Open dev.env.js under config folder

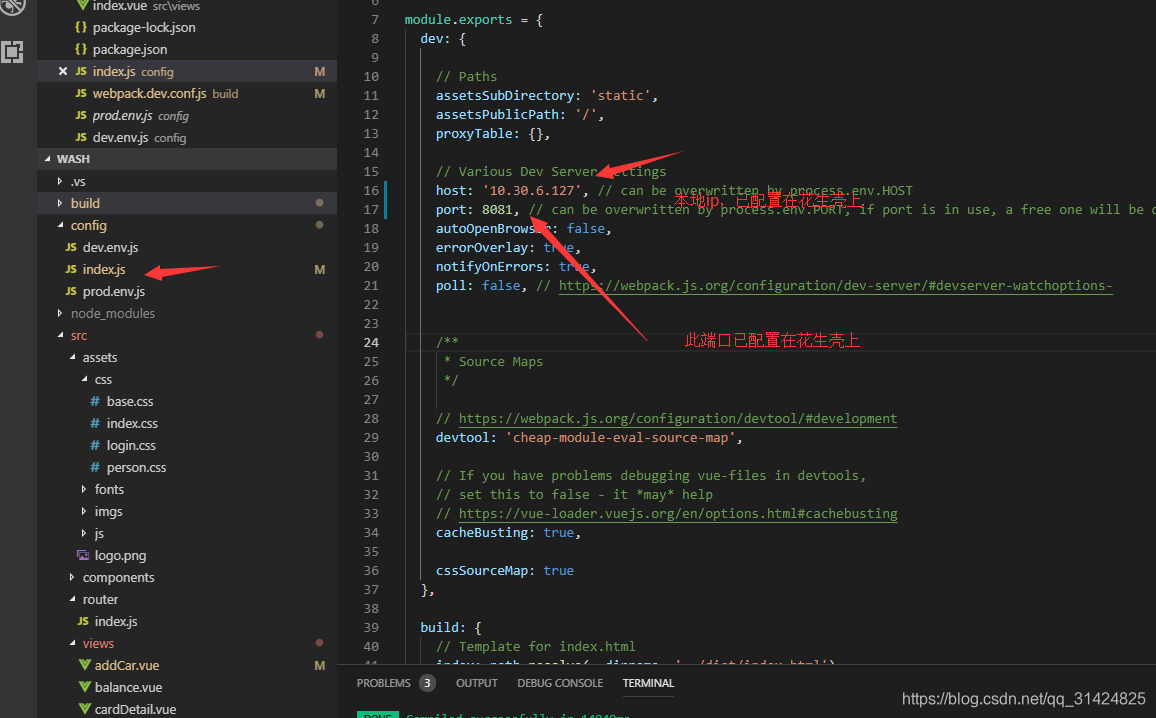(111, 248)
